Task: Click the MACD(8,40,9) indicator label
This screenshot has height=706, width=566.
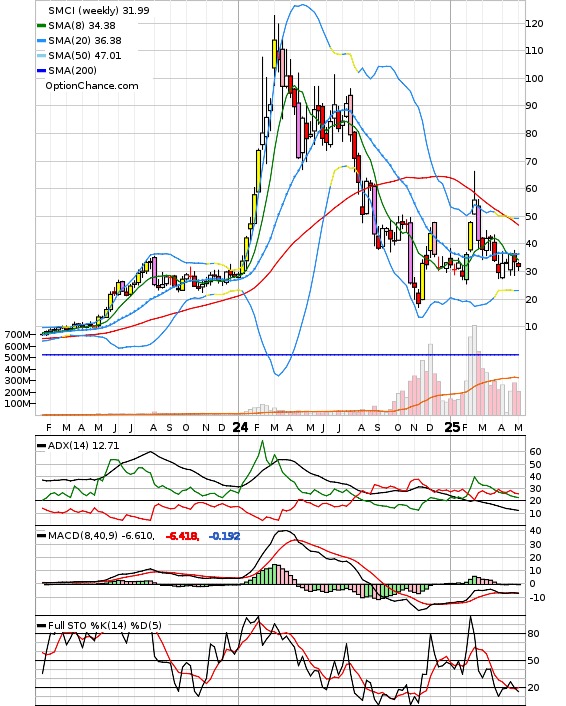Action: (101, 536)
